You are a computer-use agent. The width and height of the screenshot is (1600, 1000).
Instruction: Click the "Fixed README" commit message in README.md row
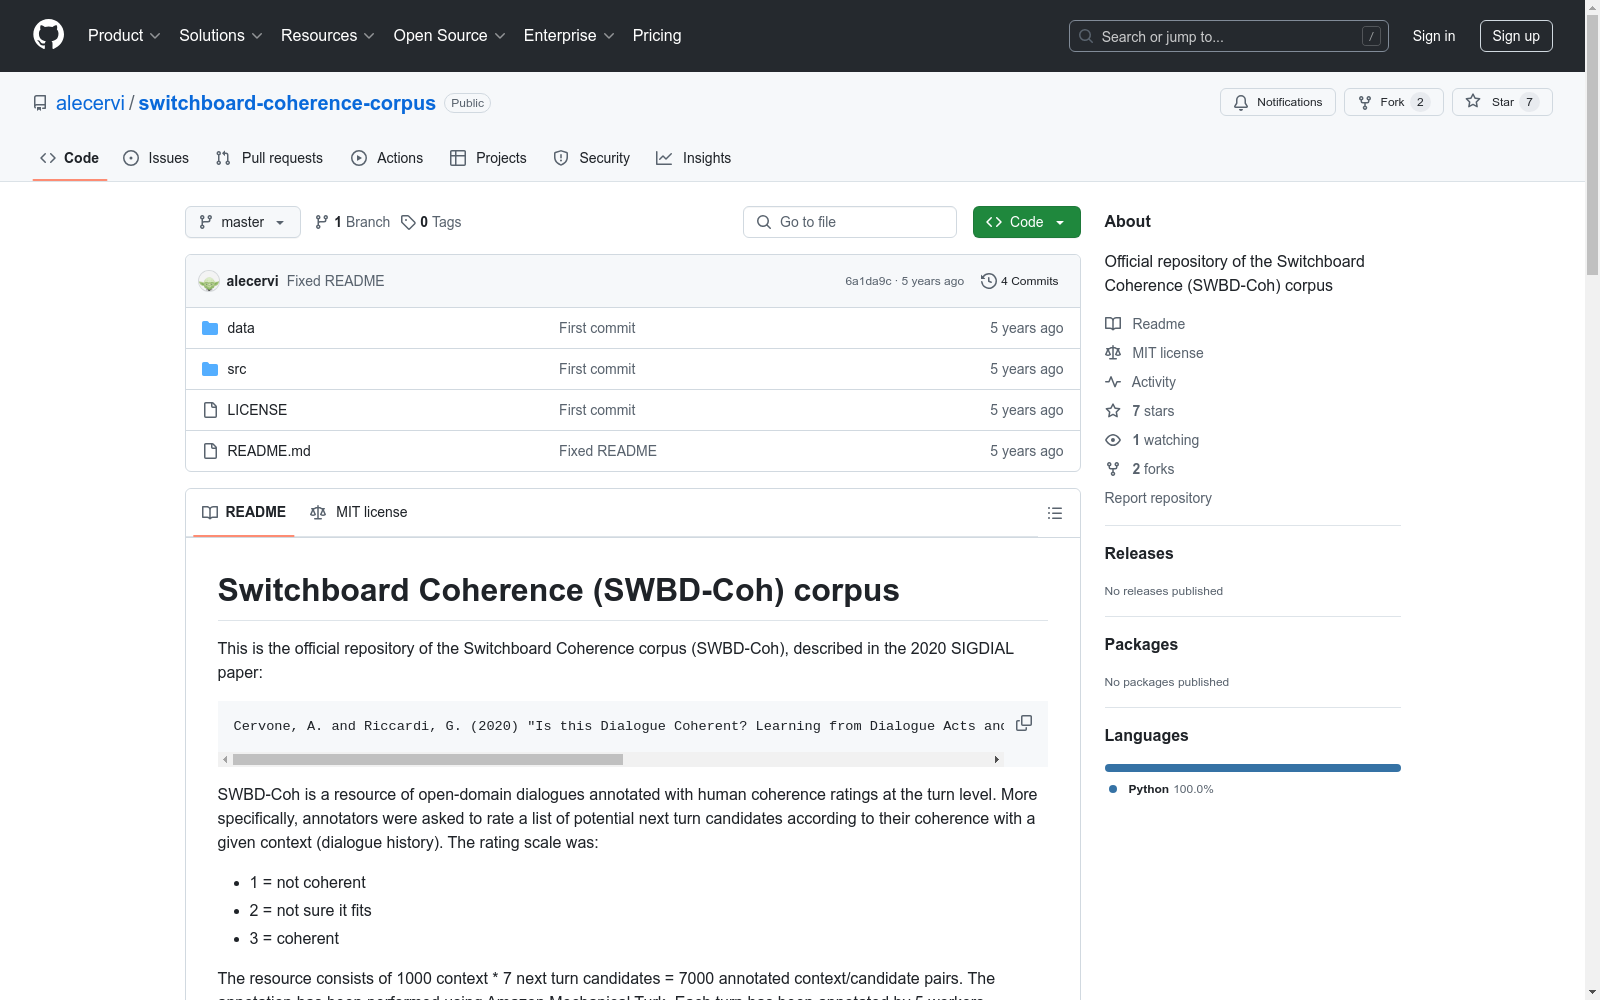(608, 451)
